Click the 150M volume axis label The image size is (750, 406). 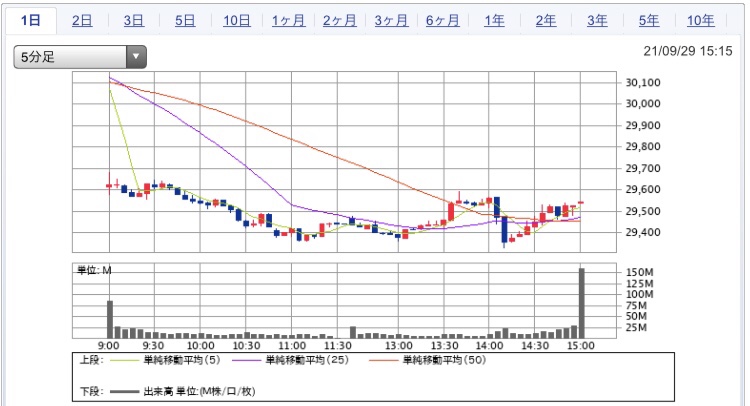click(x=640, y=272)
